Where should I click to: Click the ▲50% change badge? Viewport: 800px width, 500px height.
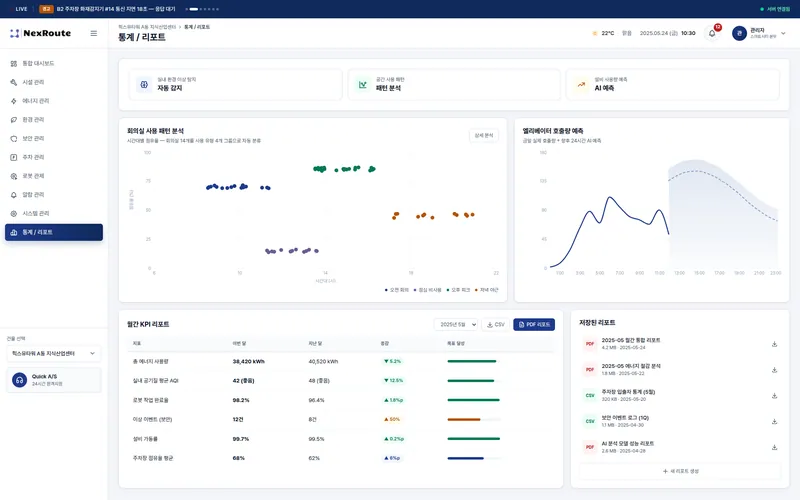392,419
